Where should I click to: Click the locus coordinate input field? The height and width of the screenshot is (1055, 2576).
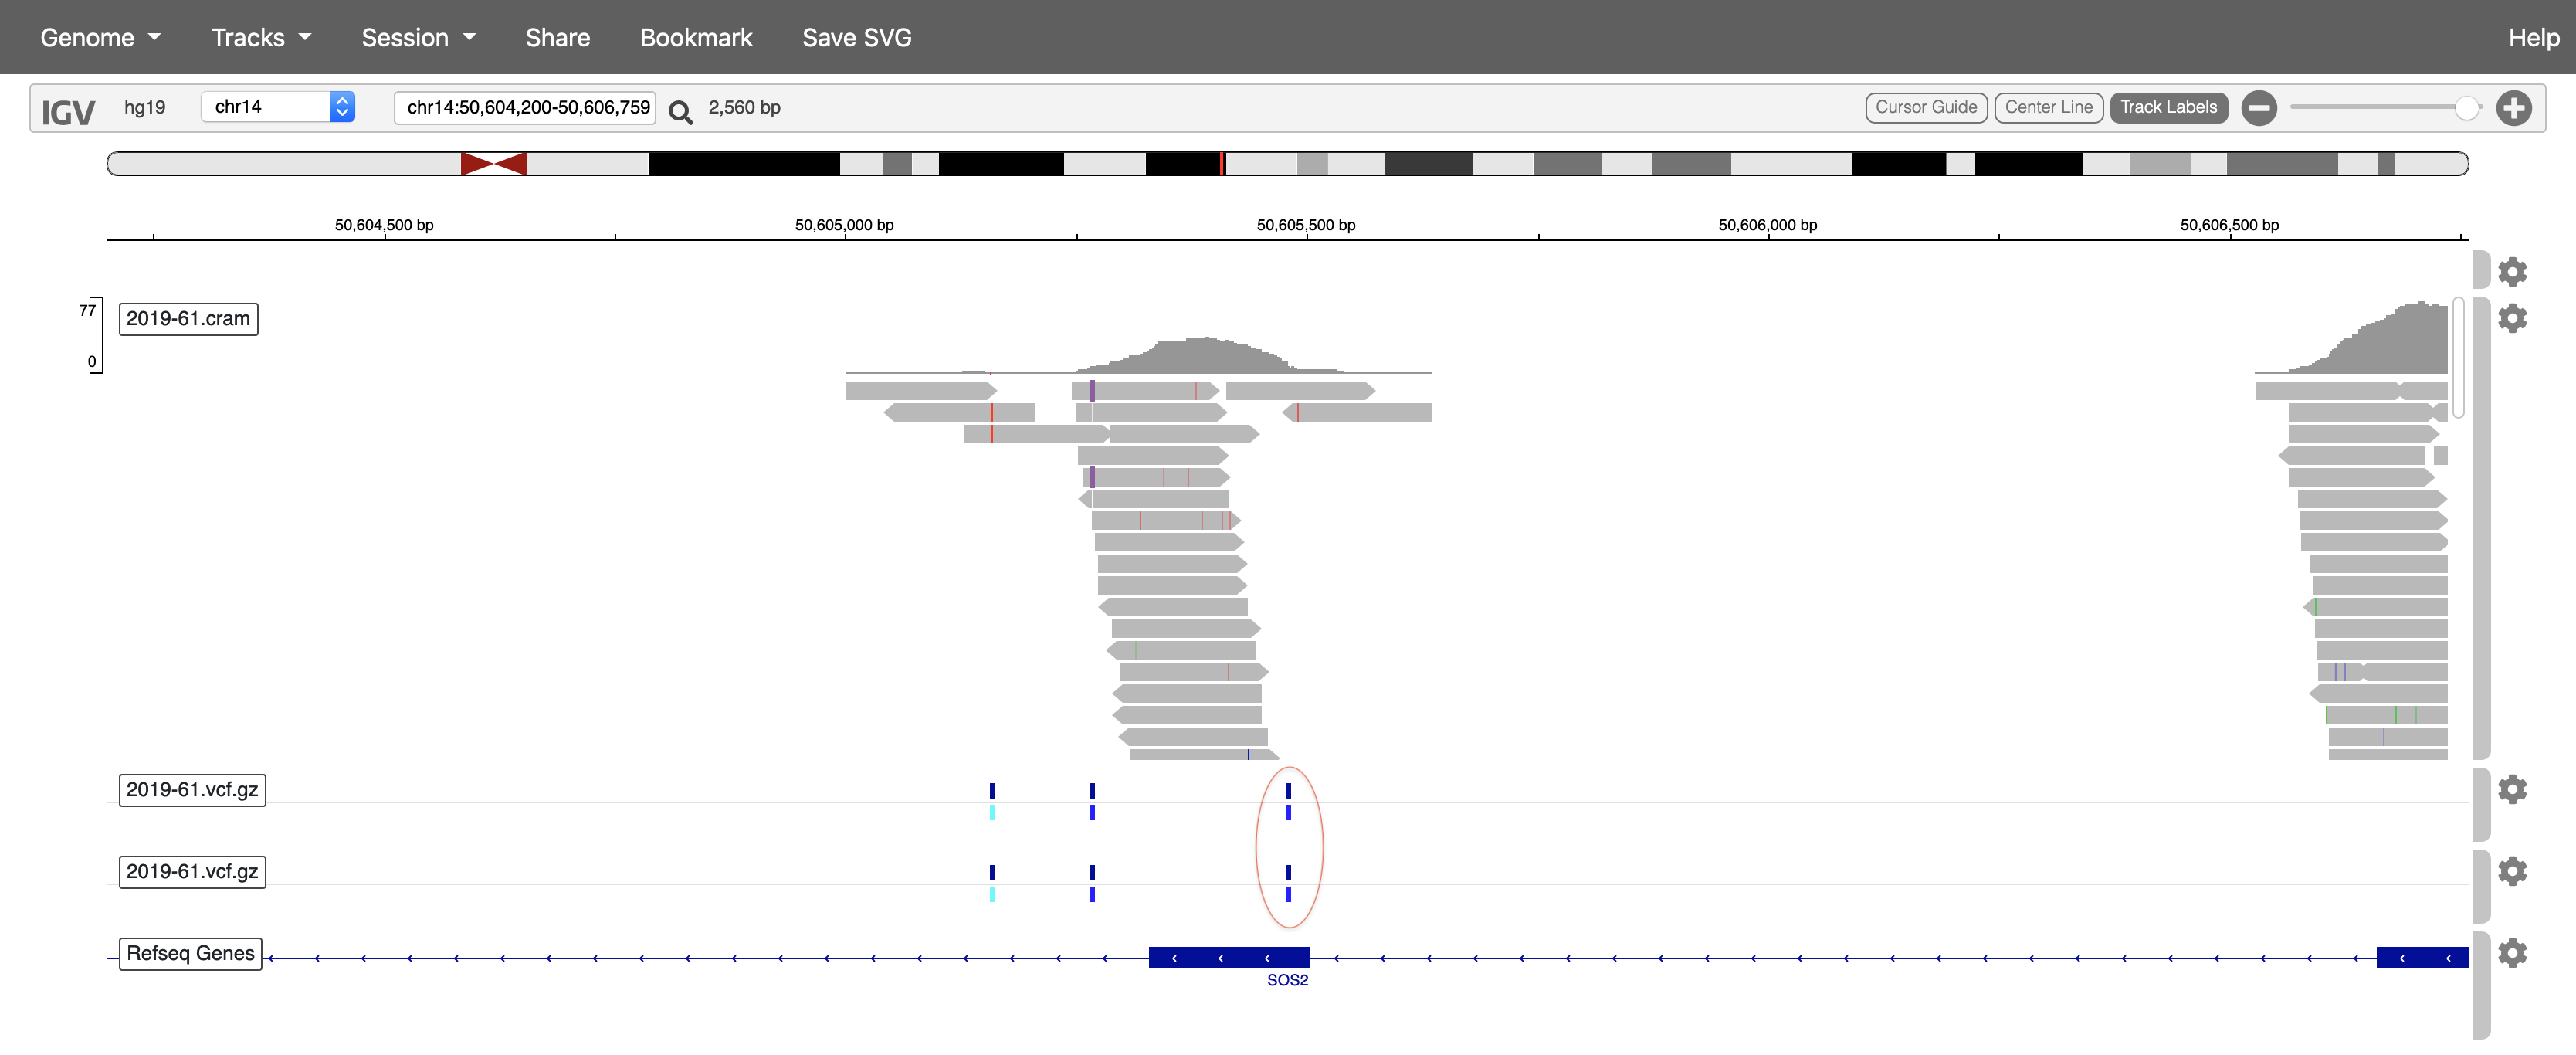coord(524,107)
